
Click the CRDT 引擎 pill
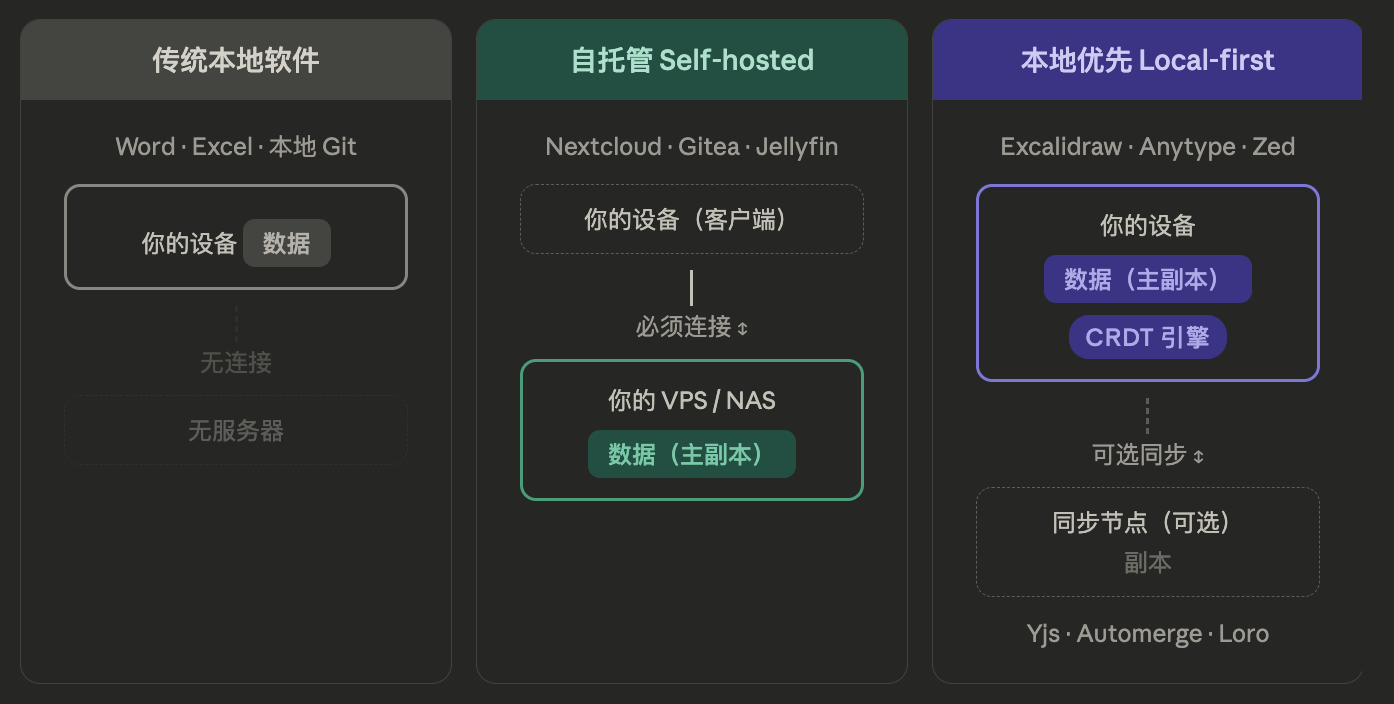(x=1147, y=337)
